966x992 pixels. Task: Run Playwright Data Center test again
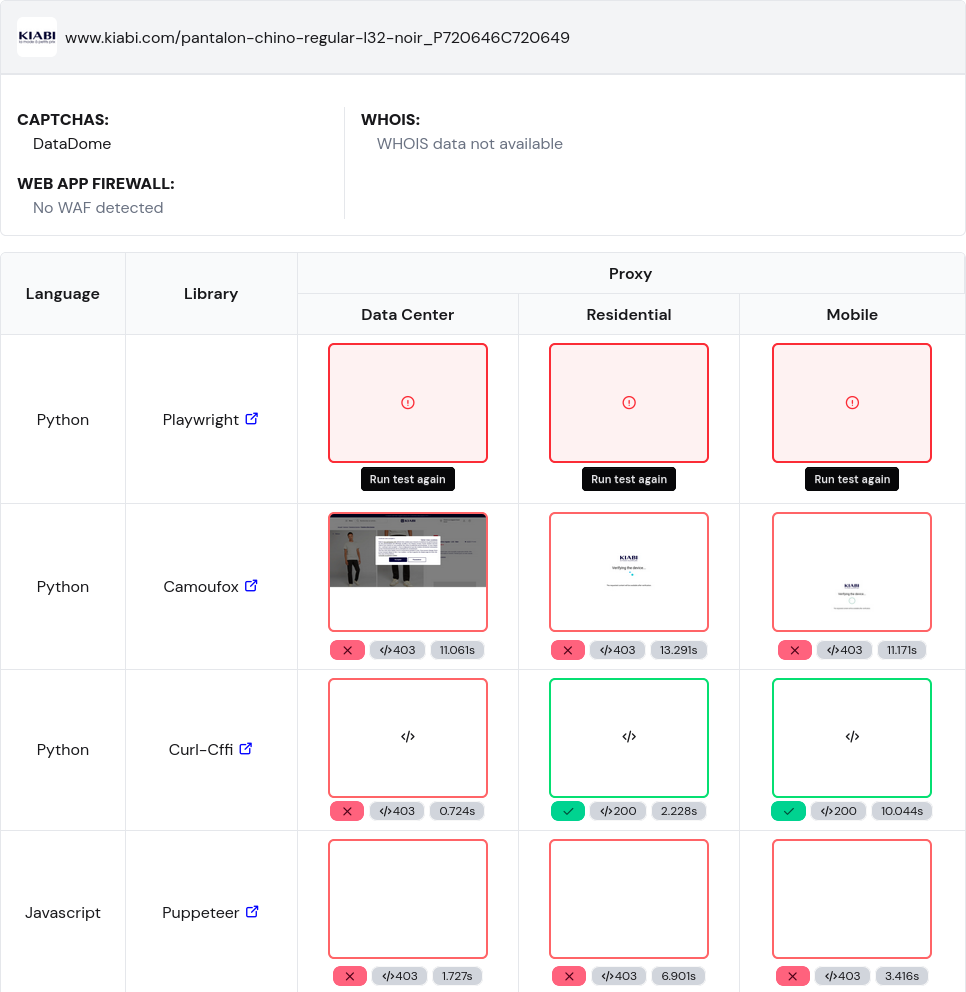[x=407, y=479]
